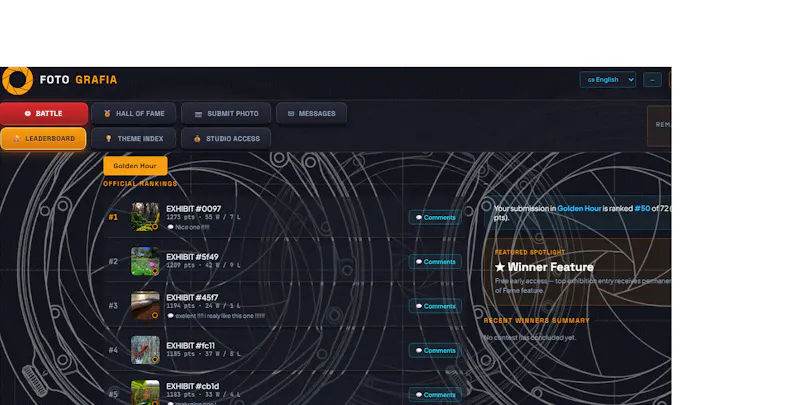800x405 pixels.
Task: Click the Messages envelope icon
Action: click(291, 114)
